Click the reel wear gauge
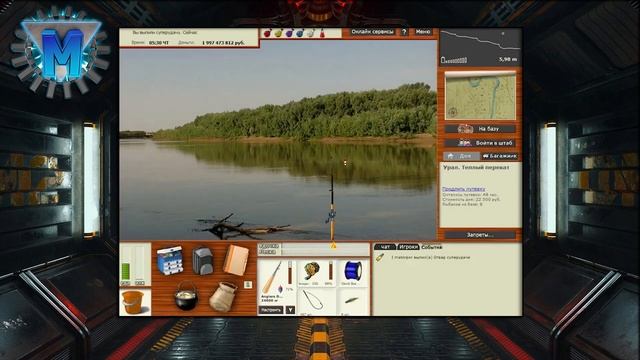This screenshot has width=640, height=360. [331, 271]
